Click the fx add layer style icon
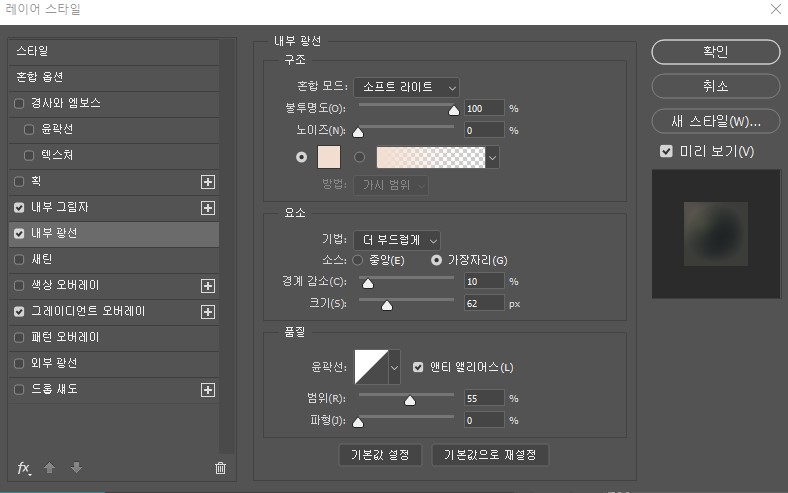The image size is (788, 493). pos(24,468)
